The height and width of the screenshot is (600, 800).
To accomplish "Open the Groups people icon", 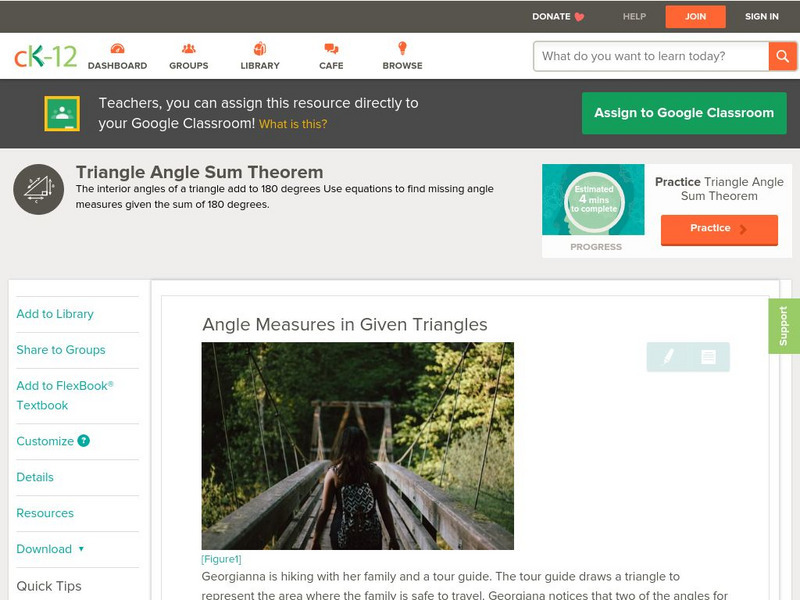I will click(x=189, y=48).
